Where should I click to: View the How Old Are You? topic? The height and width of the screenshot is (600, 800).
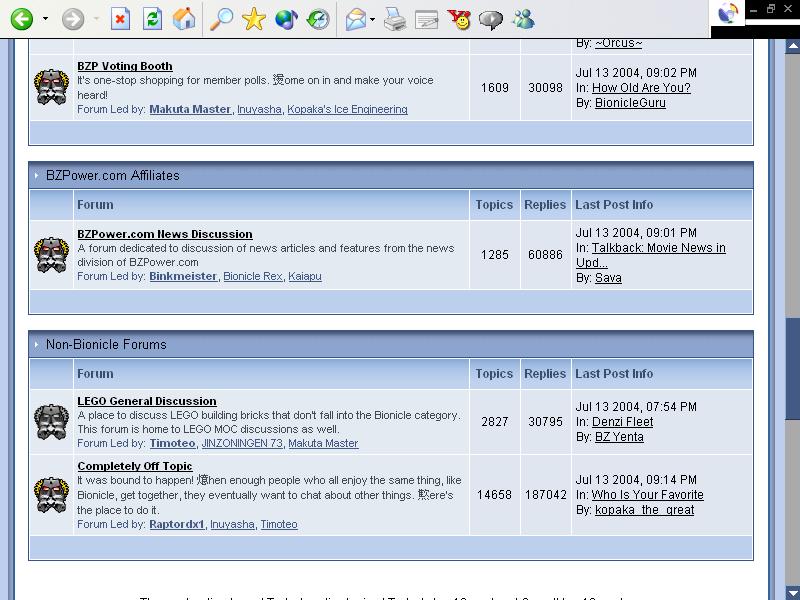point(641,88)
